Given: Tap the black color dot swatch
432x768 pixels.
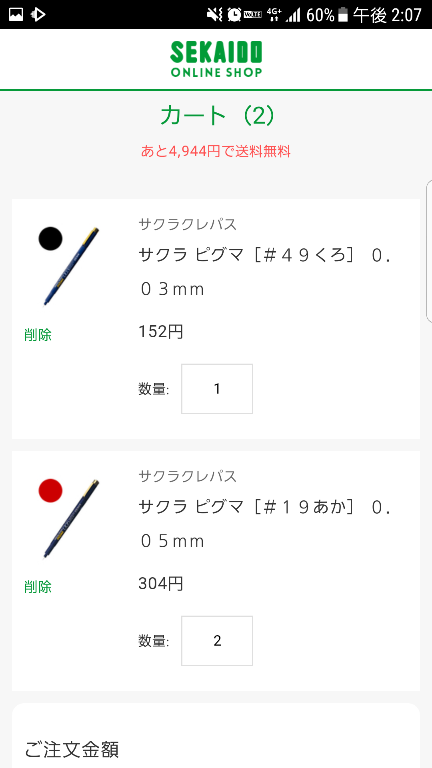Looking at the screenshot, I should (50, 239).
